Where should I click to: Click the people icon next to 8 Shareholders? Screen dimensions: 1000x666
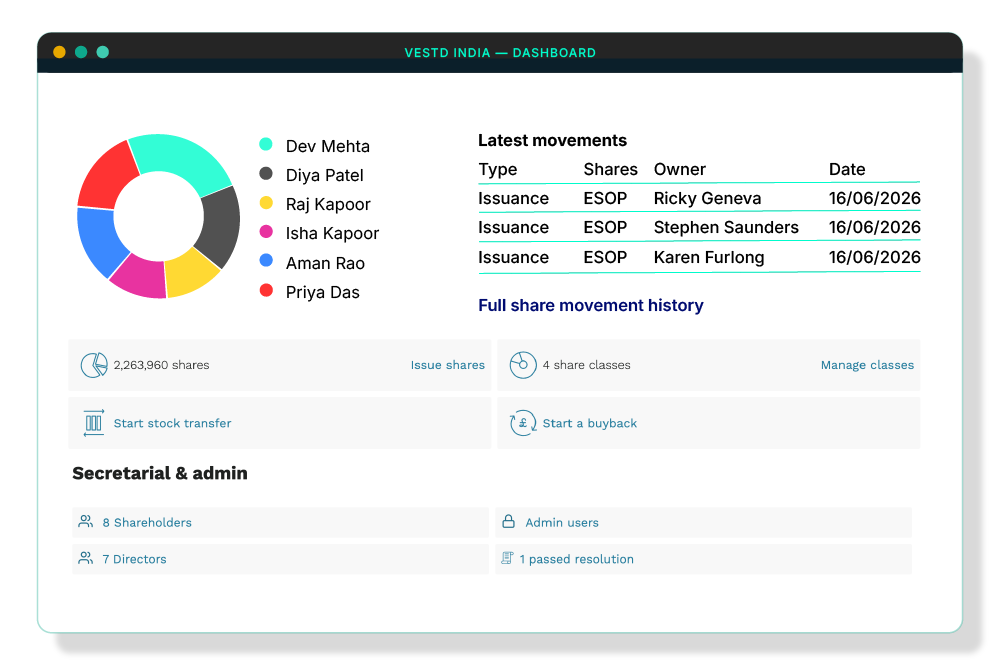coord(85,522)
